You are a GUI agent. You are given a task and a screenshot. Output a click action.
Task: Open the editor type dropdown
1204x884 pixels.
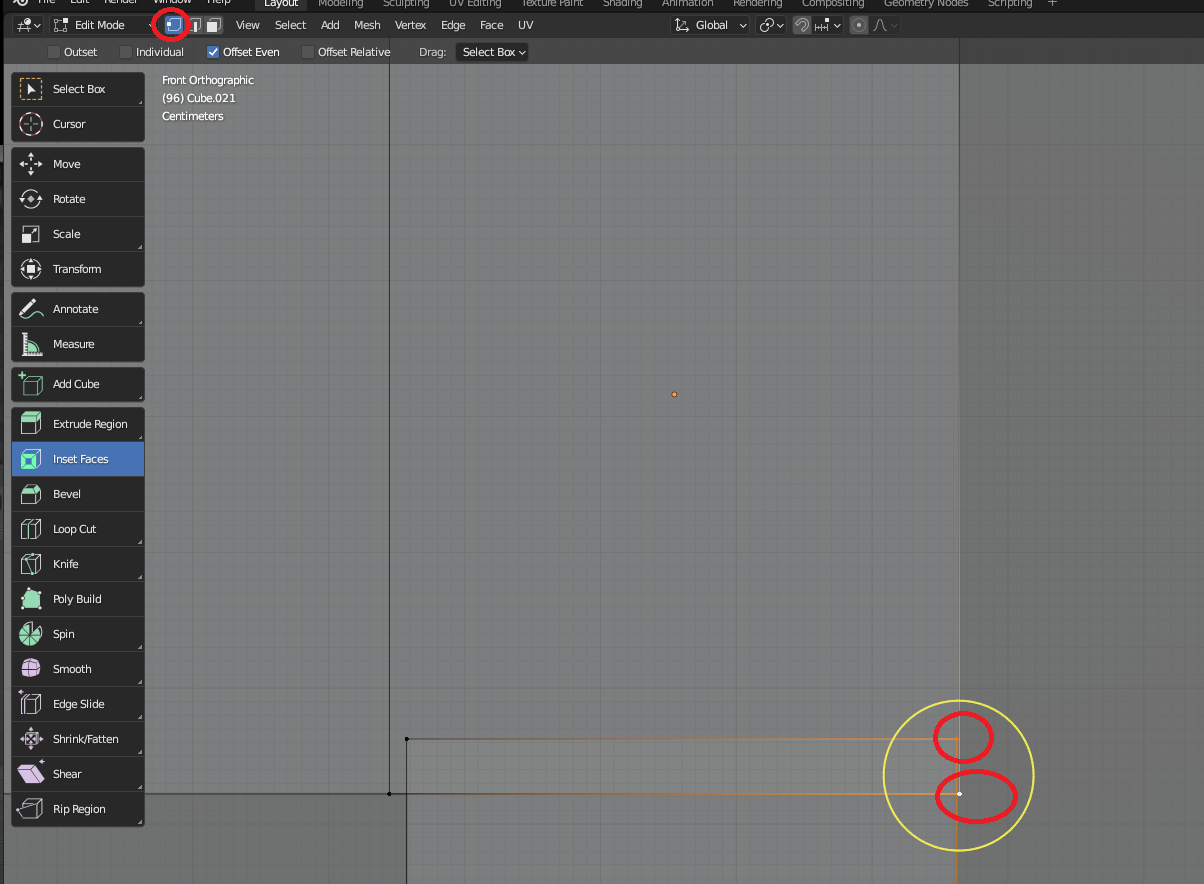28,25
